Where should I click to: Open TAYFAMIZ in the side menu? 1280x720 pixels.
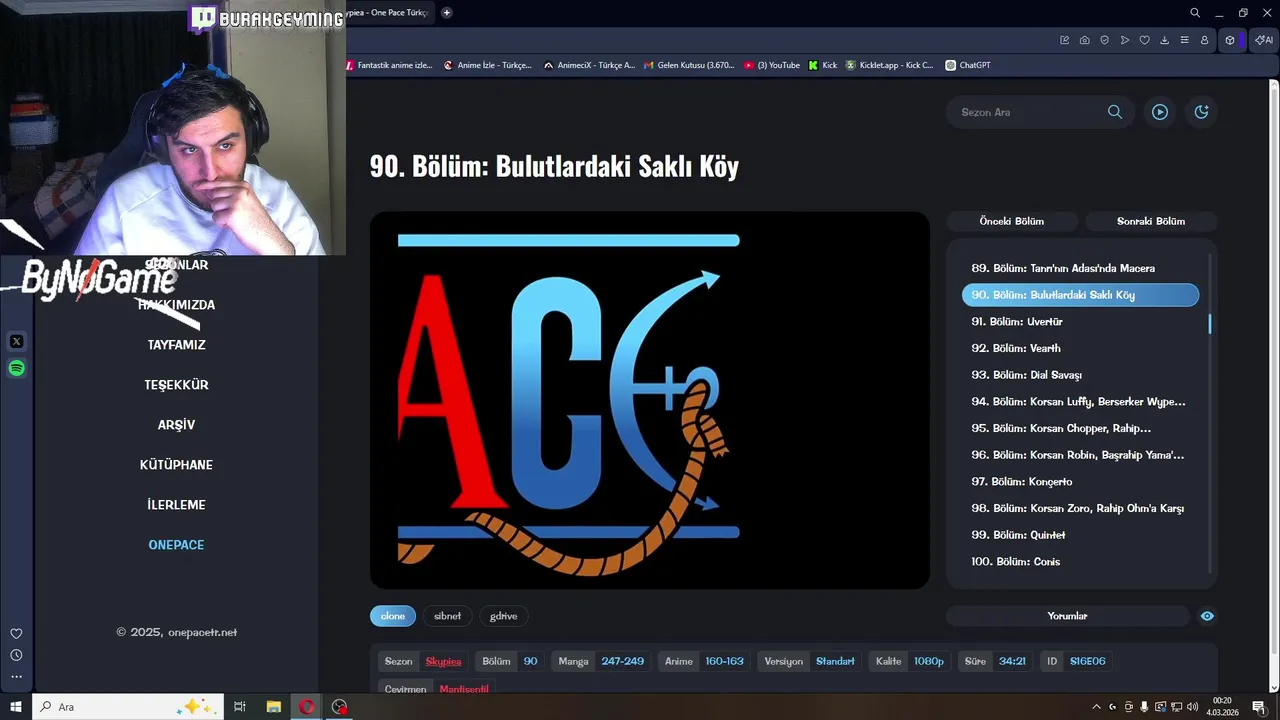tap(176, 345)
